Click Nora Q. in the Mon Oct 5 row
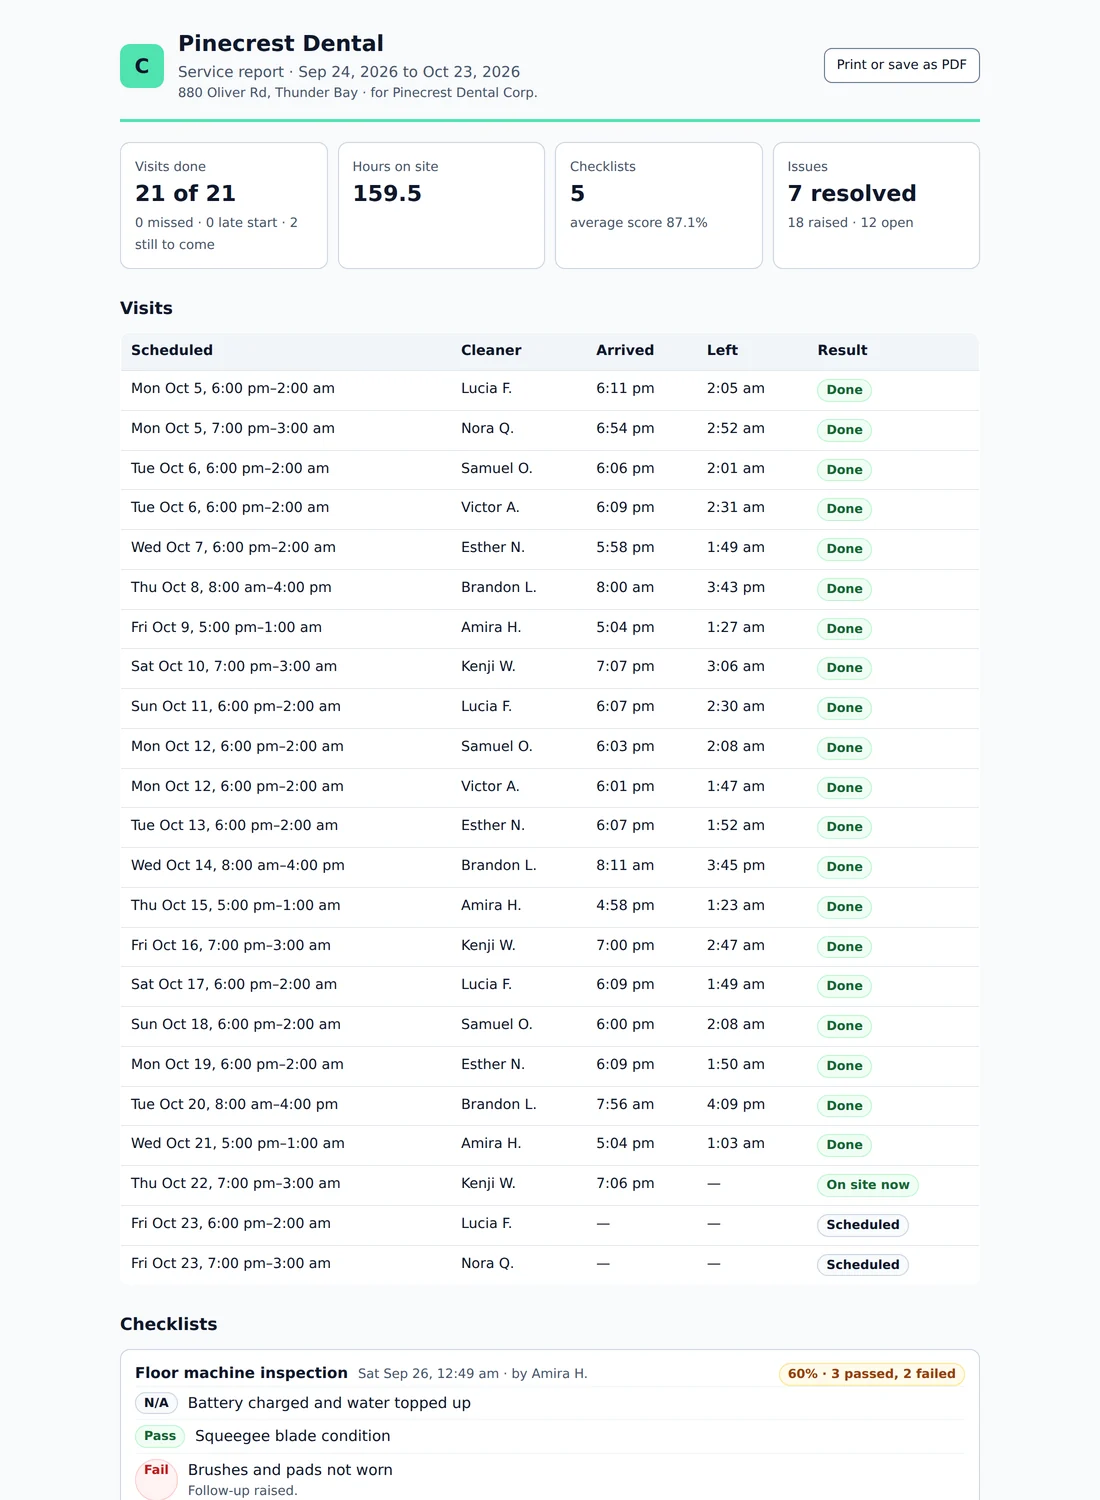This screenshot has width=1100, height=1500. pos(487,428)
